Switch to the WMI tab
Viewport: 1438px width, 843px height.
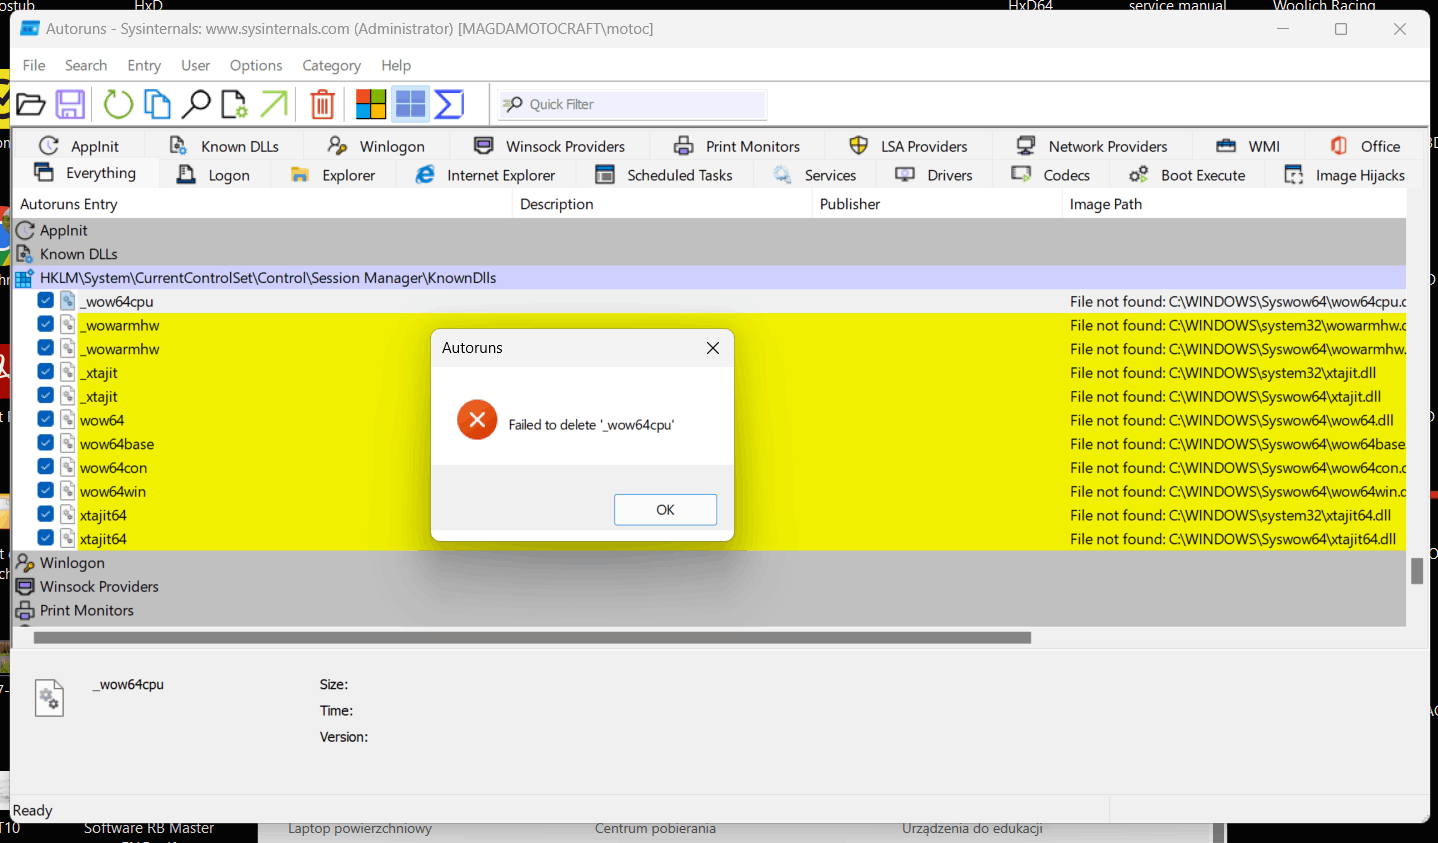coord(1248,146)
